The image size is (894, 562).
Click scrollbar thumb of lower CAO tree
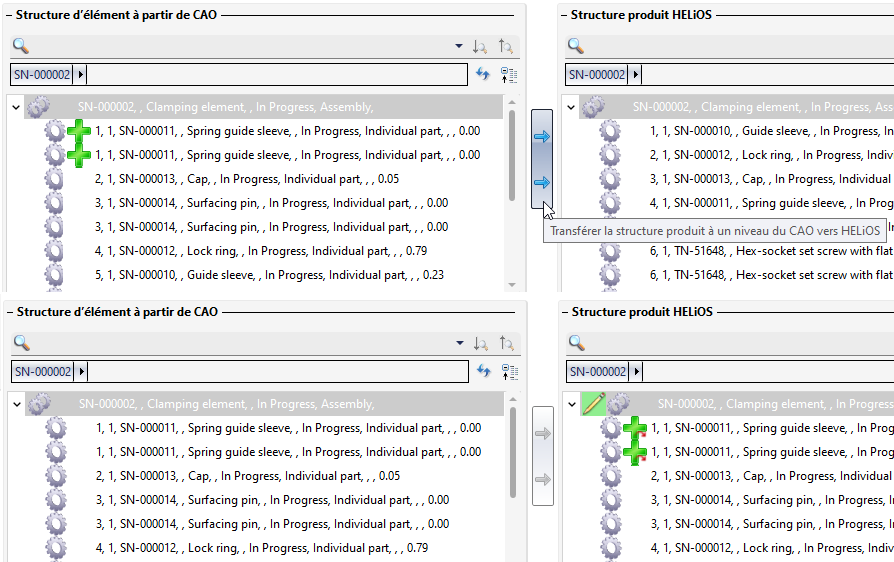(513, 452)
